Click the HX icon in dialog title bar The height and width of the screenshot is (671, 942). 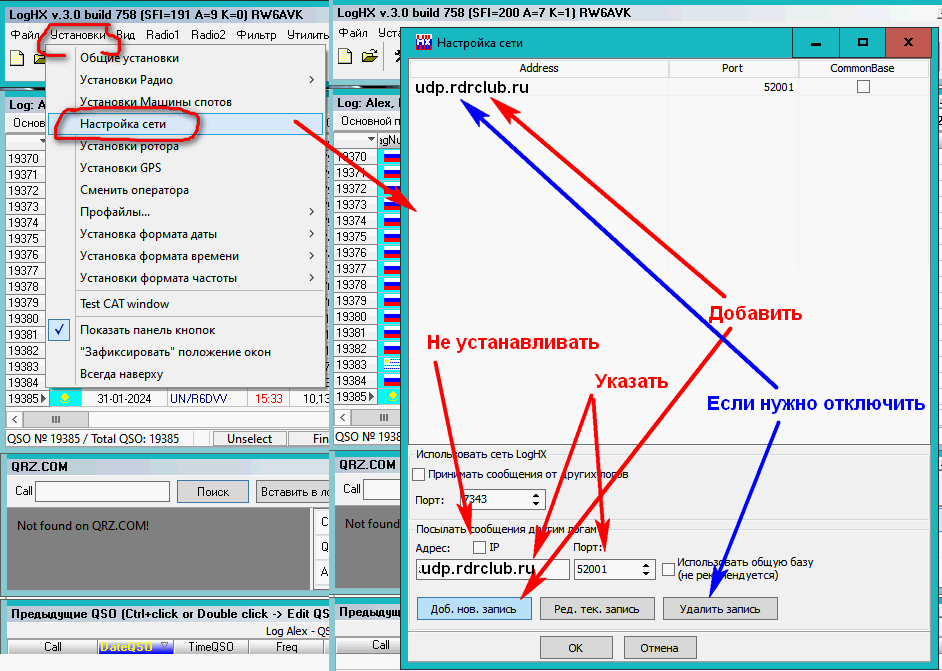pos(423,43)
